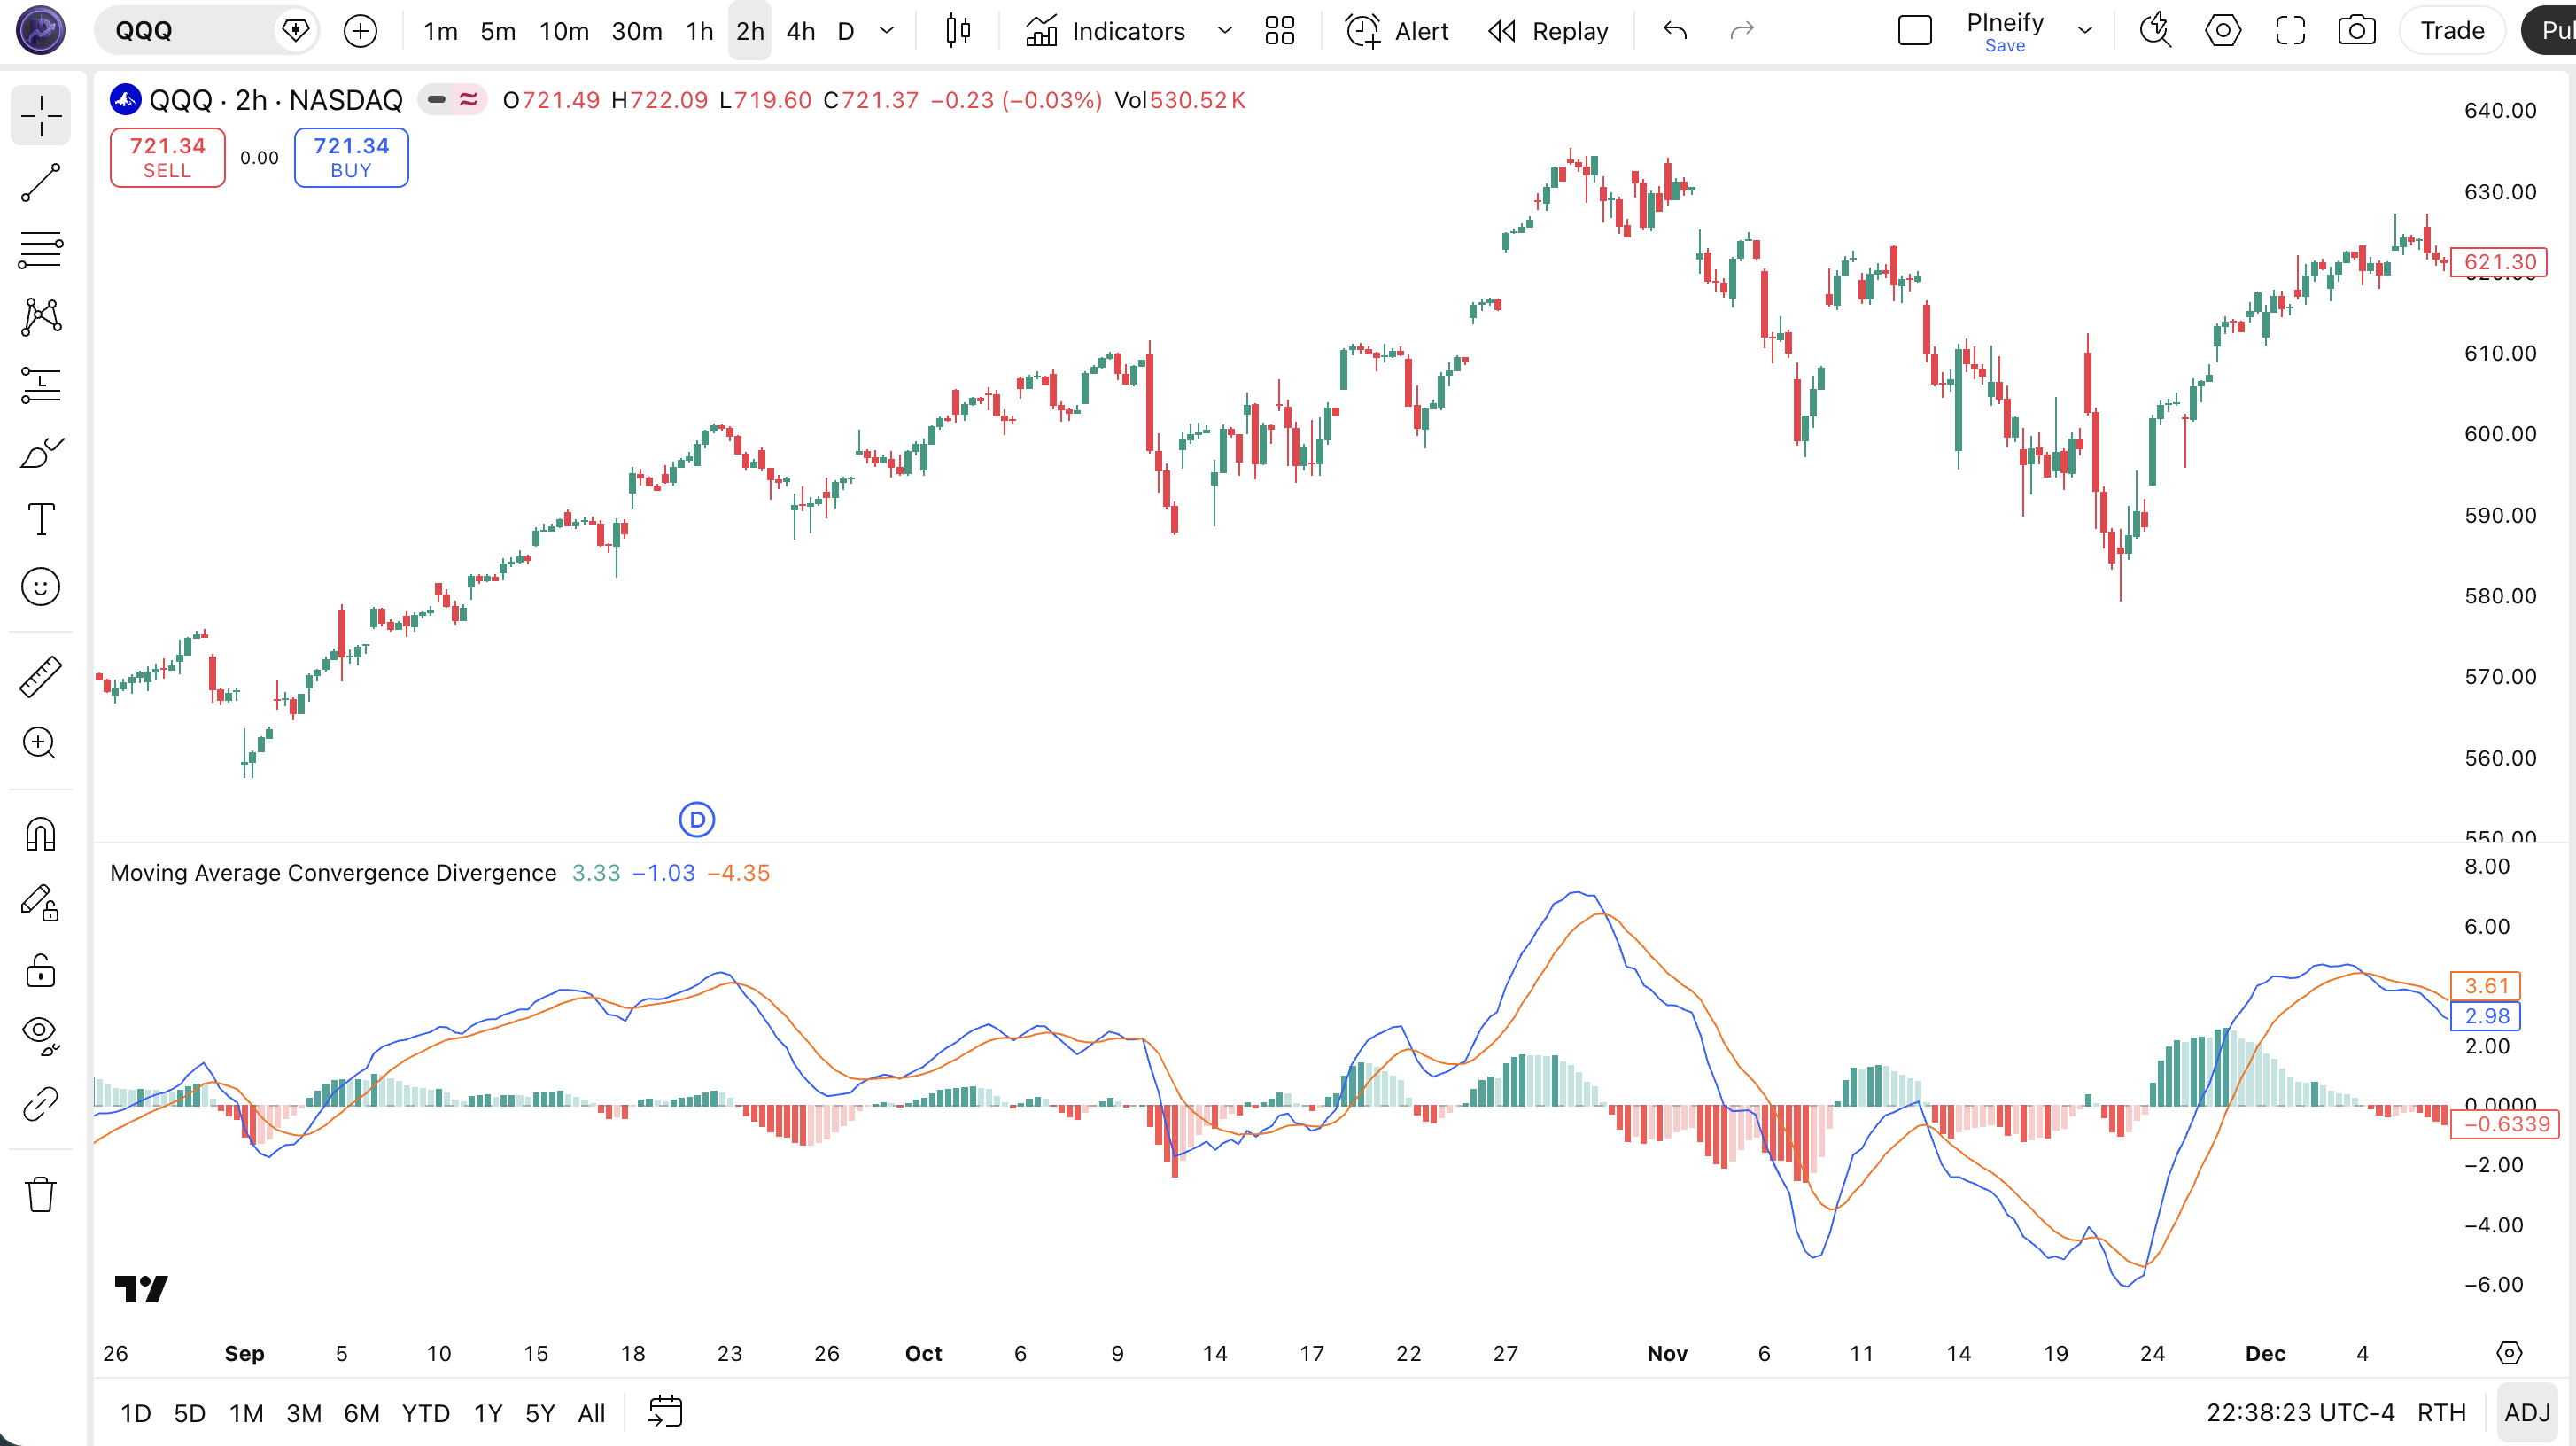Set the date range to 5D

pos(189,1413)
